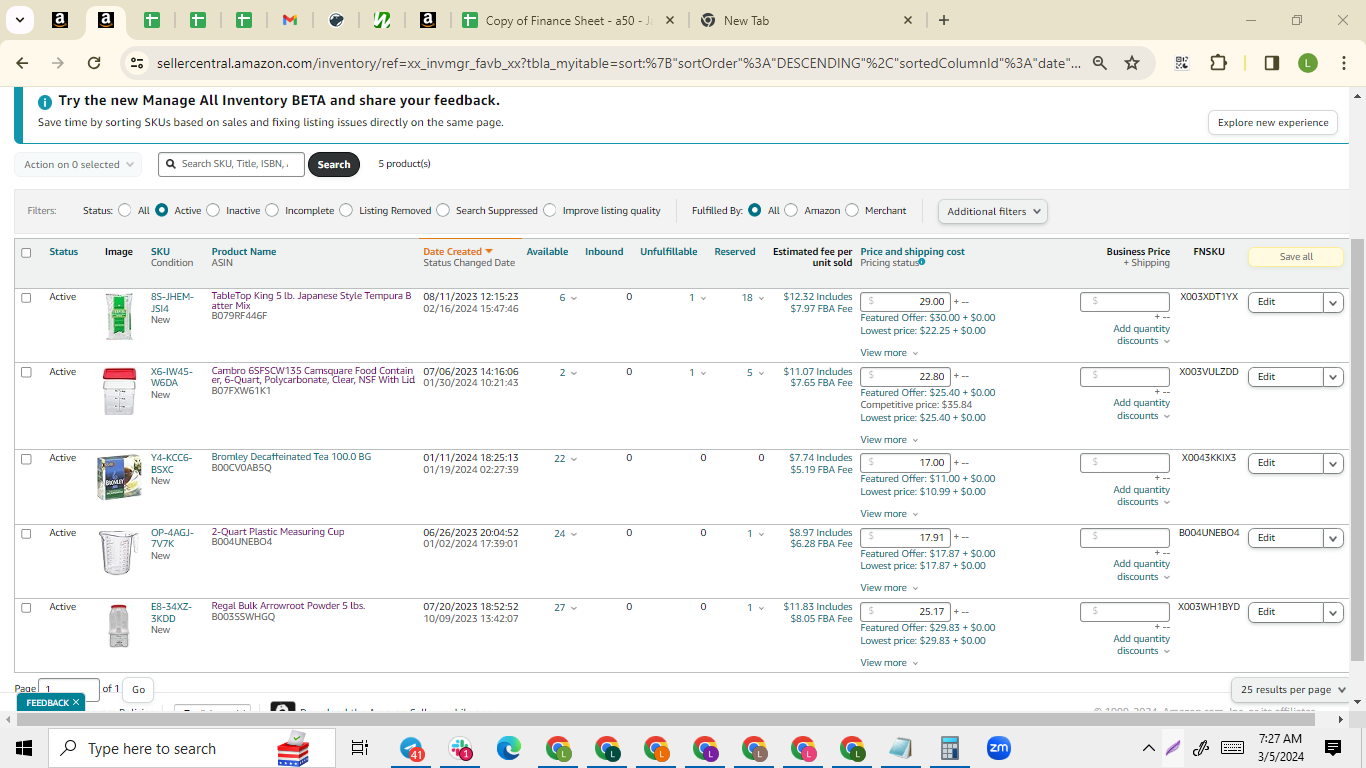Image resolution: width=1366 pixels, height=768 pixels.
Task: Open the Action on 0 selected dropdown
Action: (78, 164)
